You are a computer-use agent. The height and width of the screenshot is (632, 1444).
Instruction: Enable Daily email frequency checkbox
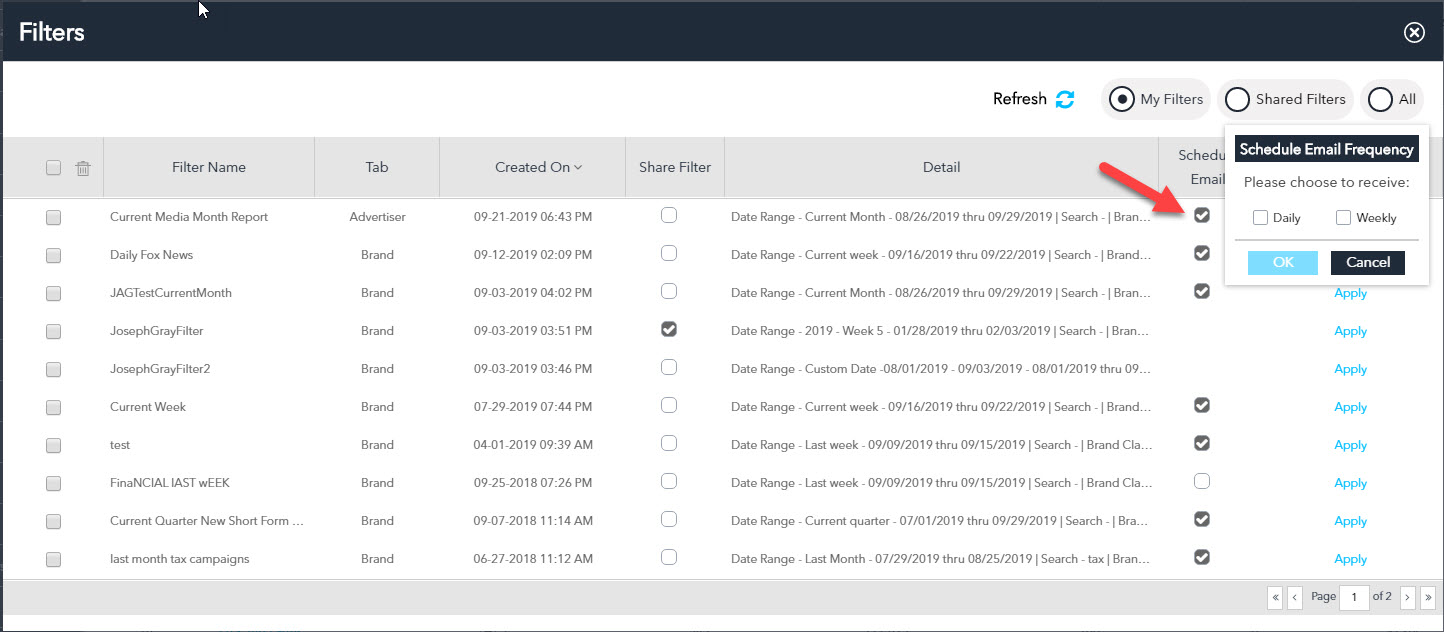tap(1260, 218)
